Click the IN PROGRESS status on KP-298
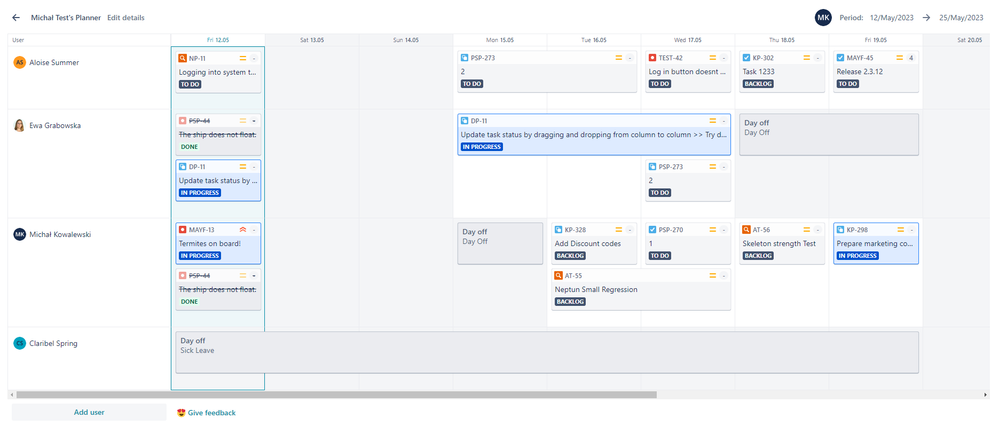The width and height of the screenshot is (999, 427). point(858,256)
